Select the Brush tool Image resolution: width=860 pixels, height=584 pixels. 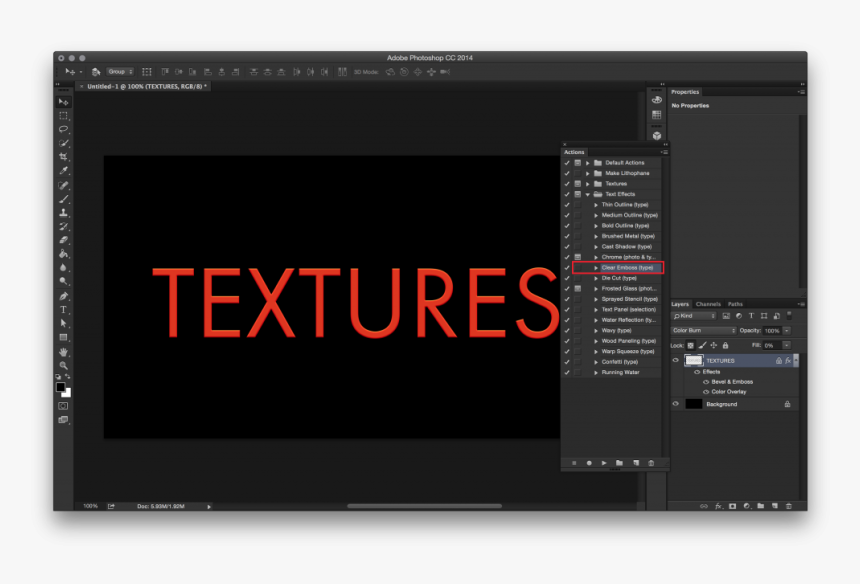(x=64, y=199)
